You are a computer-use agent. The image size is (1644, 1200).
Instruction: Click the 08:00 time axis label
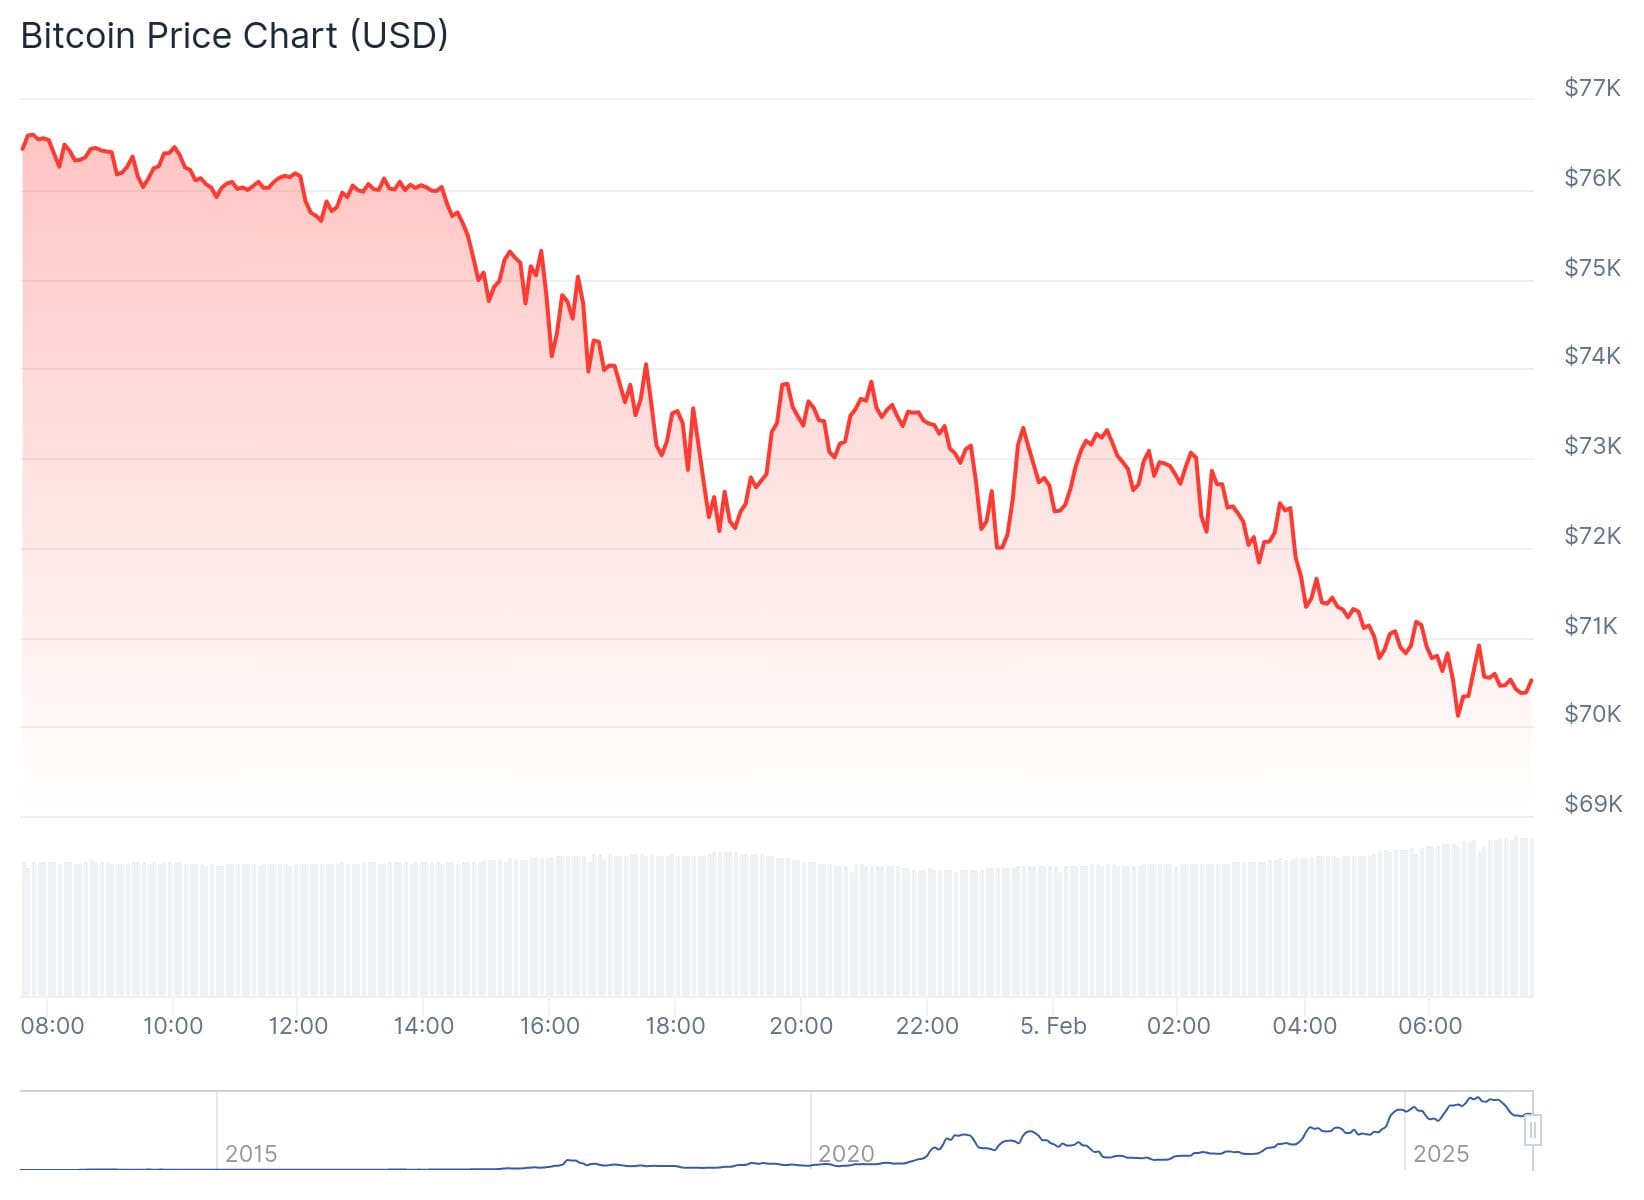tap(53, 1026)
